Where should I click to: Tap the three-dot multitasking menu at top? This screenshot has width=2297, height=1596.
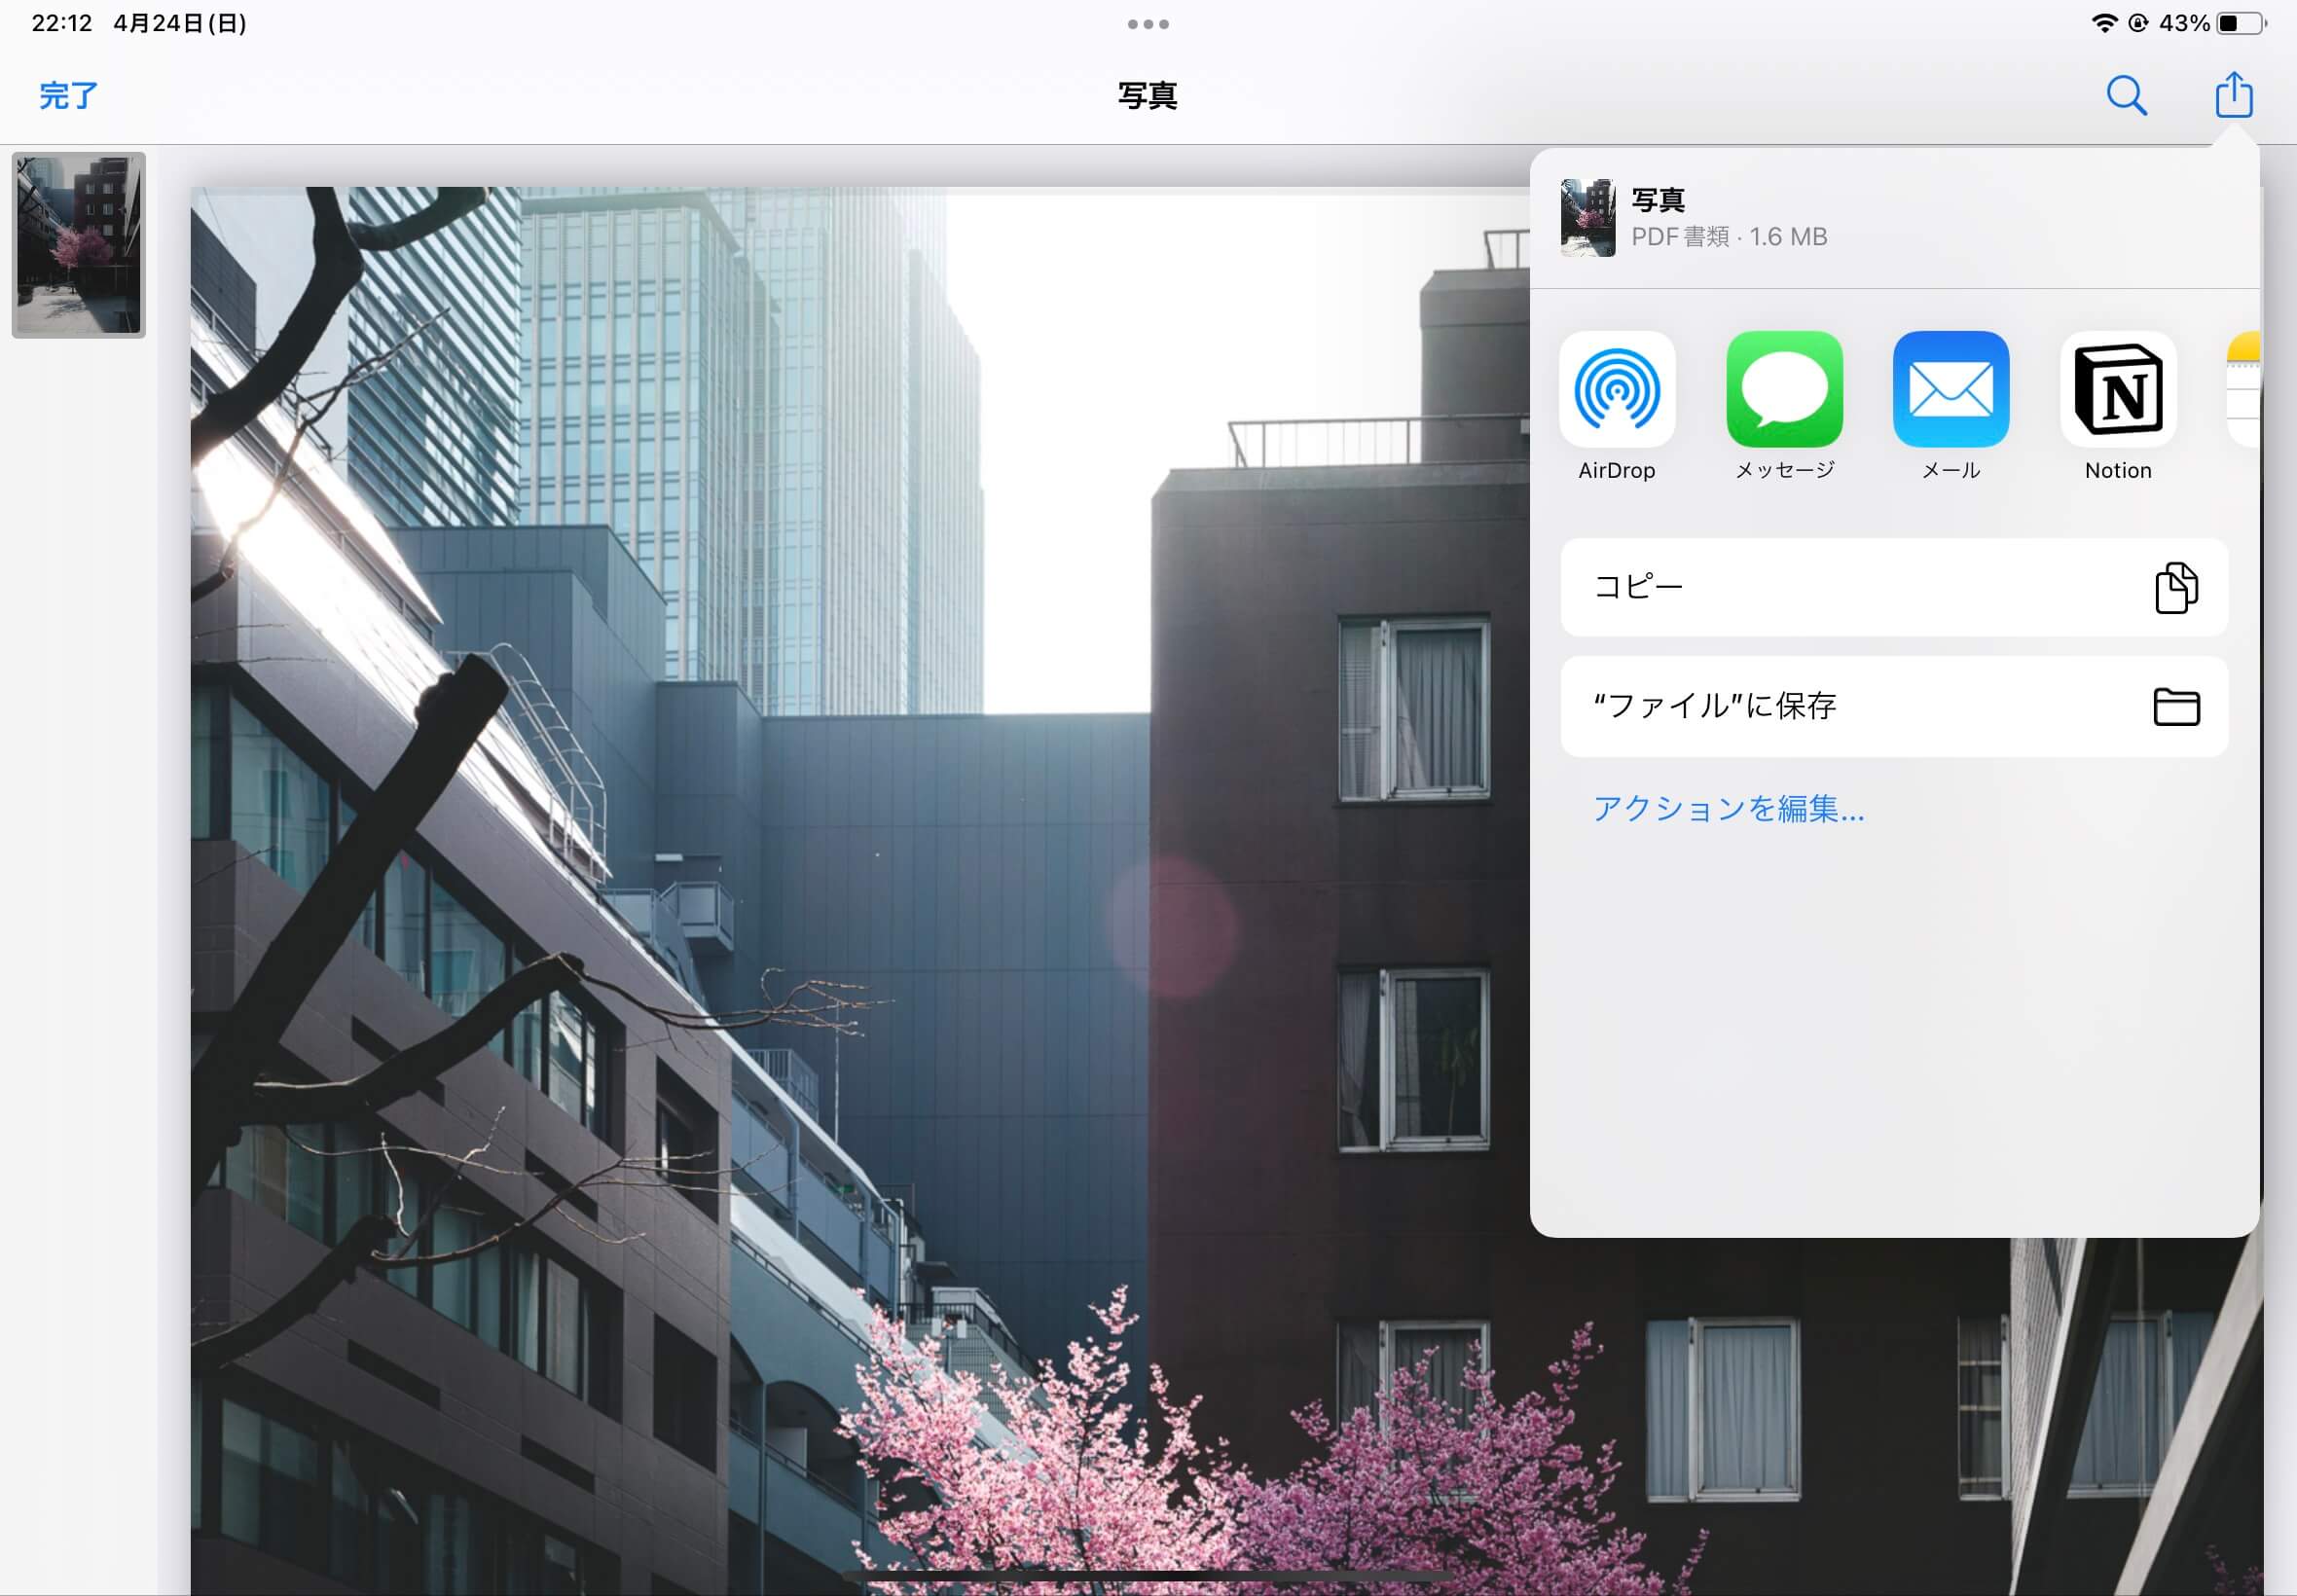(x=1148, y=24)
